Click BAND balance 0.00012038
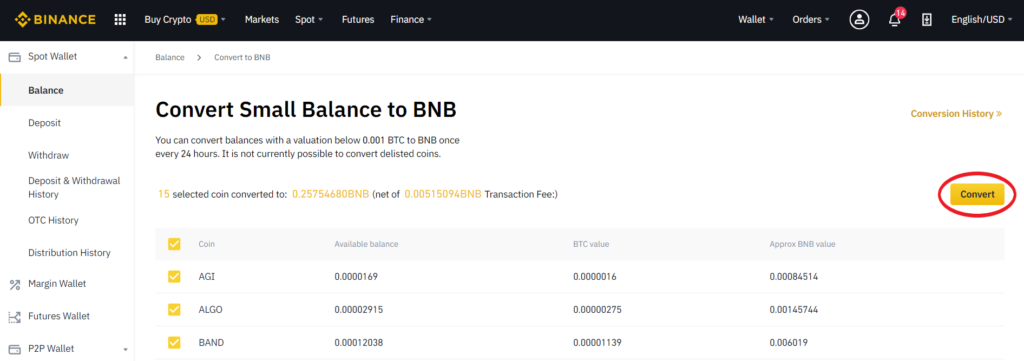This screenshot has width=1024, height=361. (359, 342)
